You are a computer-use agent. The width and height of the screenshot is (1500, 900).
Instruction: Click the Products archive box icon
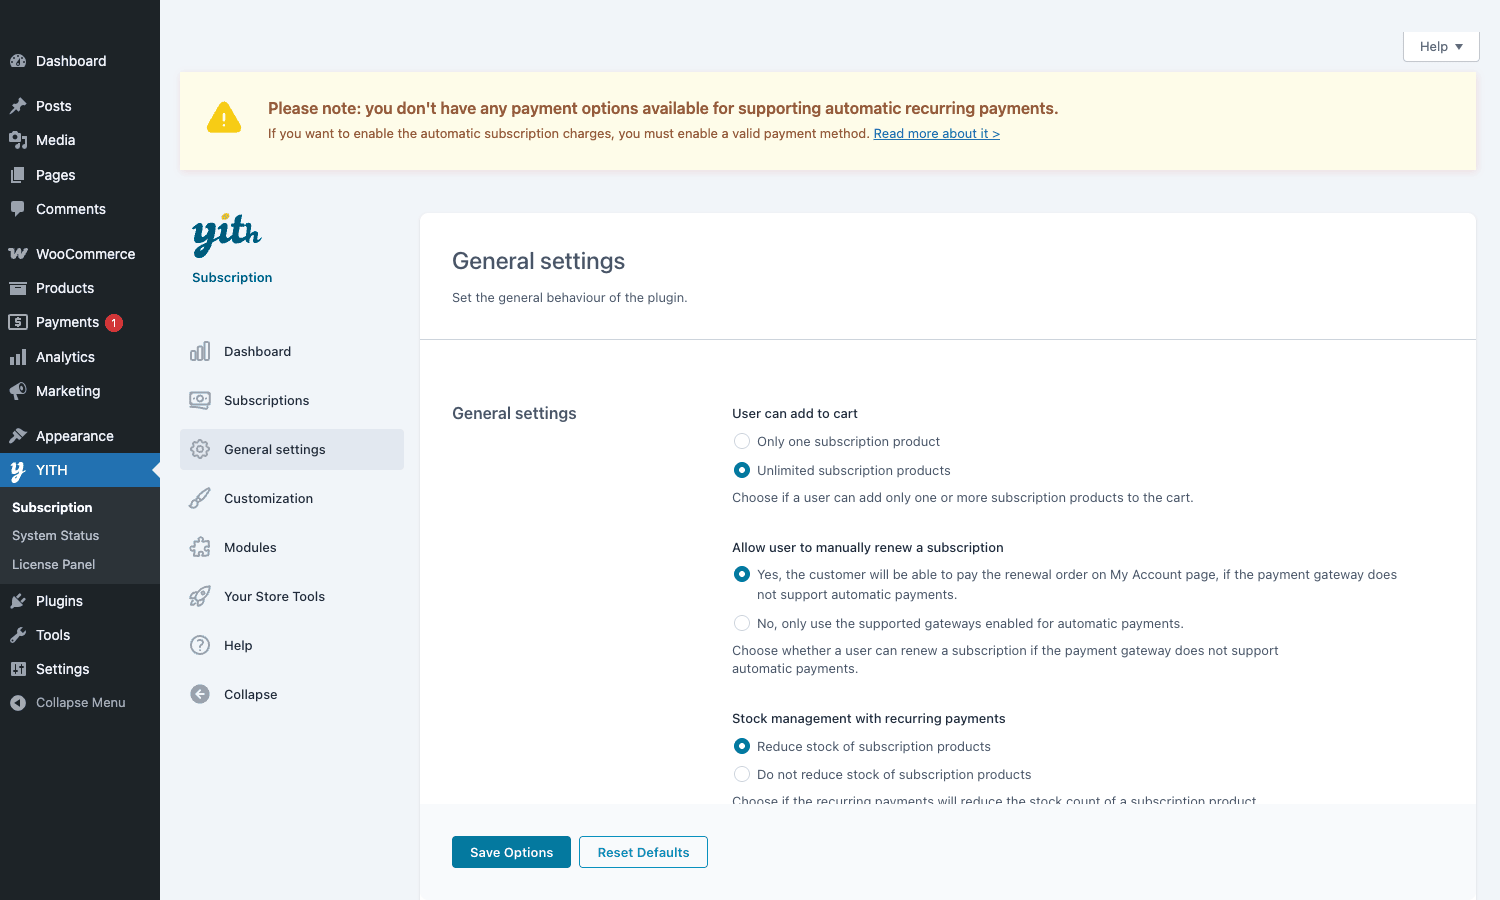tap(18, 288)
